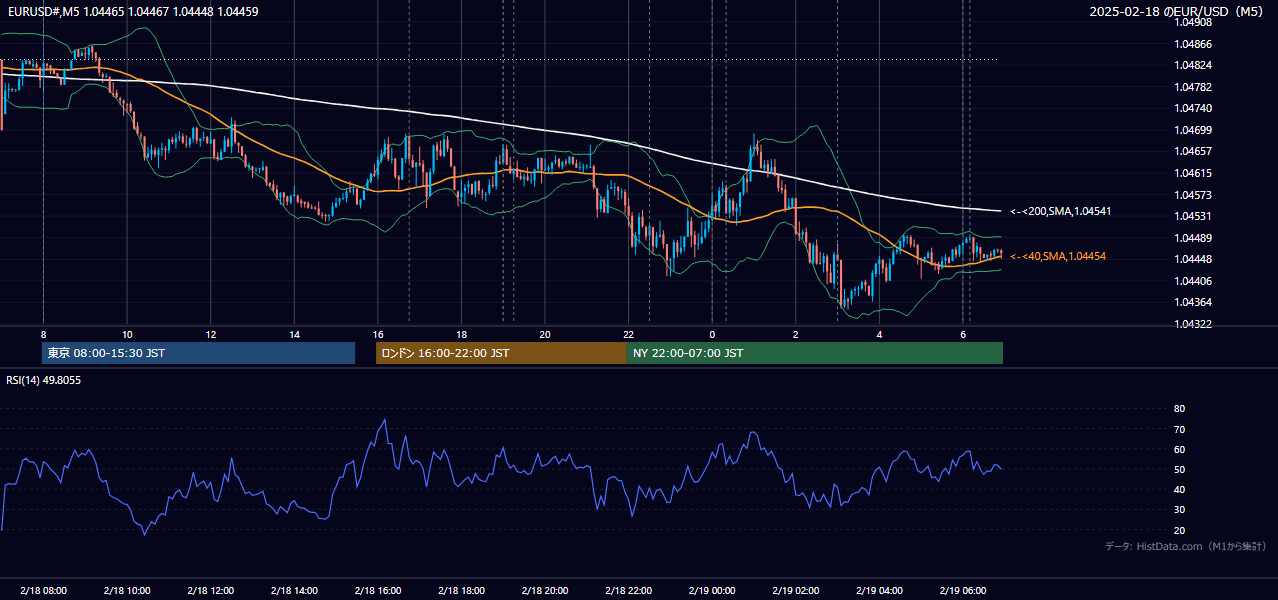Click the '2/19 02:00' date label
1278x600 pixels.
[796, 591]
